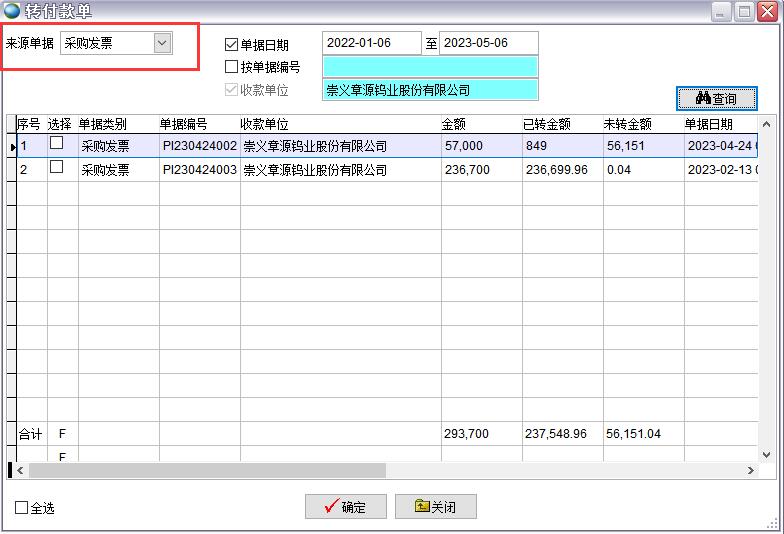784x534 pixels.
Task: Click the start date field 2022-01-06
Action: 371,43
